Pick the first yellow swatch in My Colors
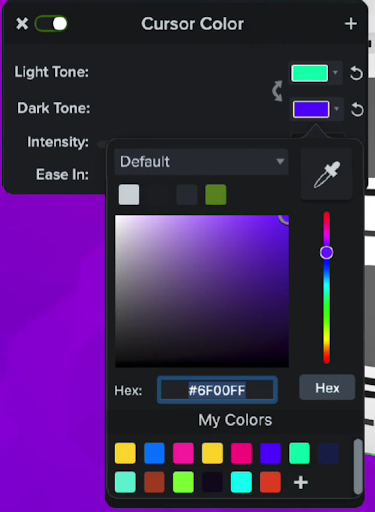The width and height of the screenshot is (375, 512). coord(125,453)
